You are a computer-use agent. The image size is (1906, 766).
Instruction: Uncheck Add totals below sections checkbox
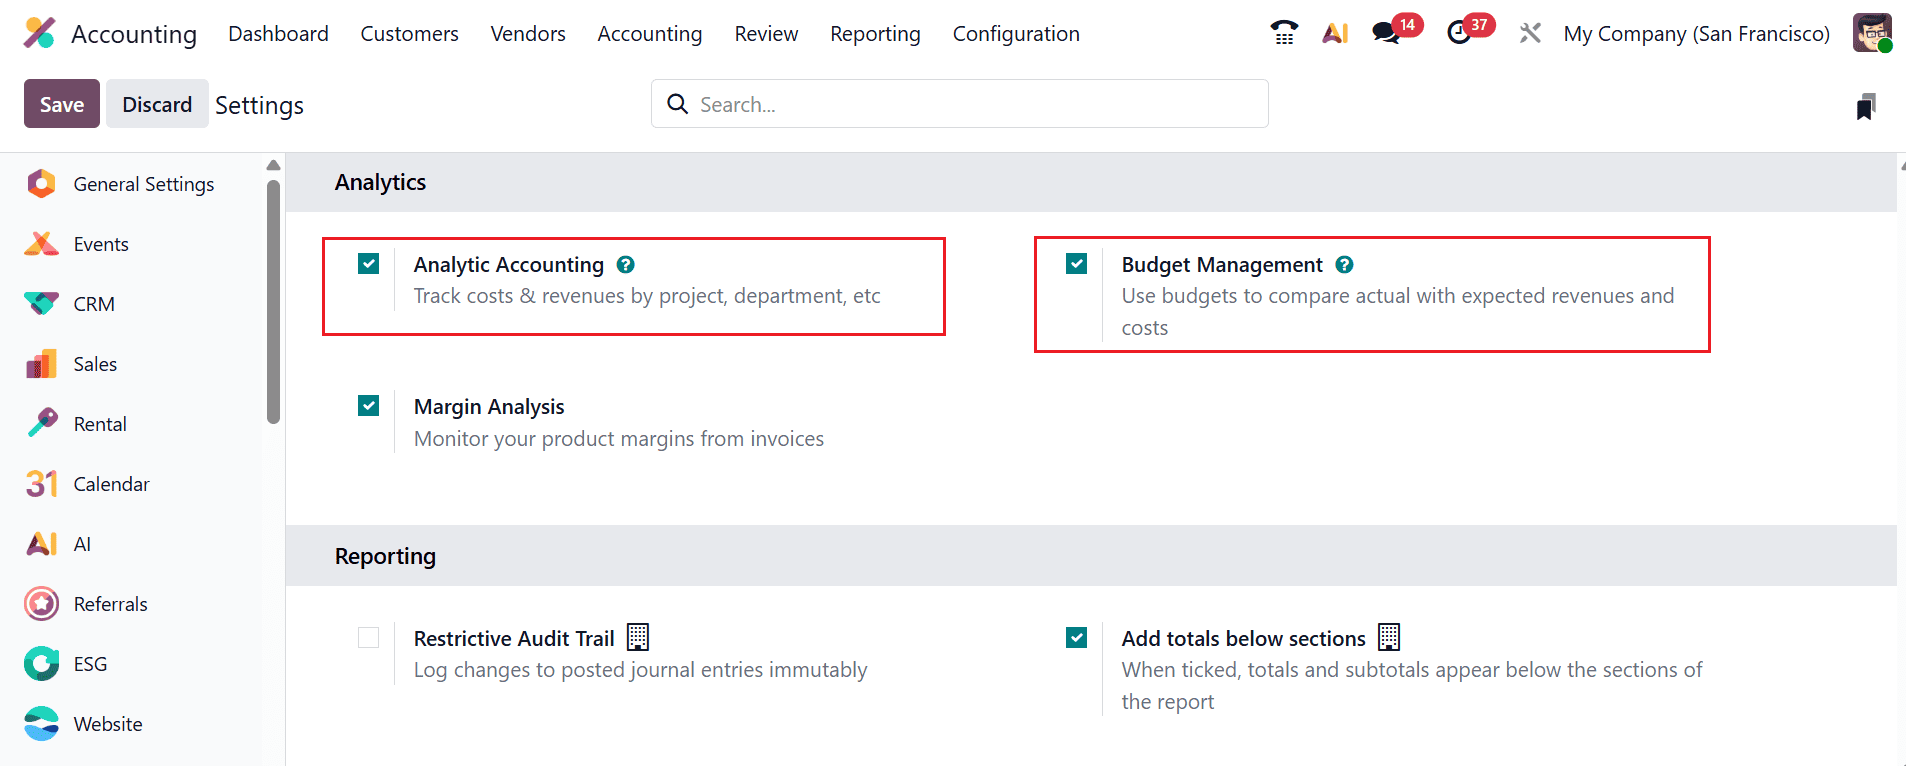pos(1077,638)
